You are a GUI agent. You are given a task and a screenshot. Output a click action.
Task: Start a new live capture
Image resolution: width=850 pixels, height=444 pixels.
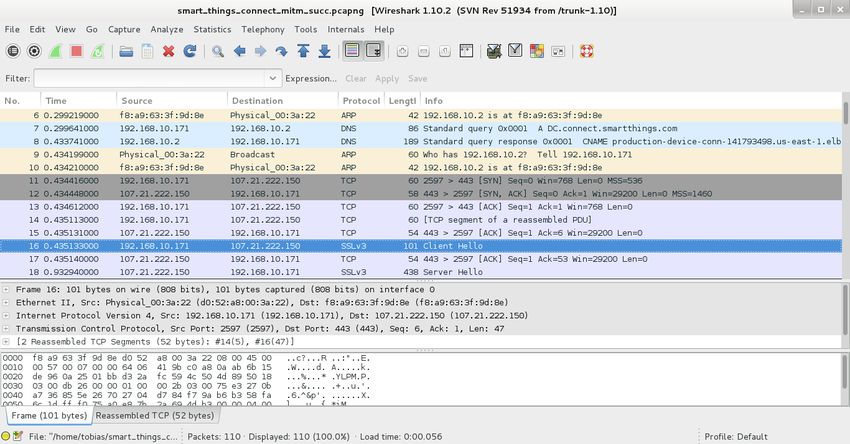point(55,51)
